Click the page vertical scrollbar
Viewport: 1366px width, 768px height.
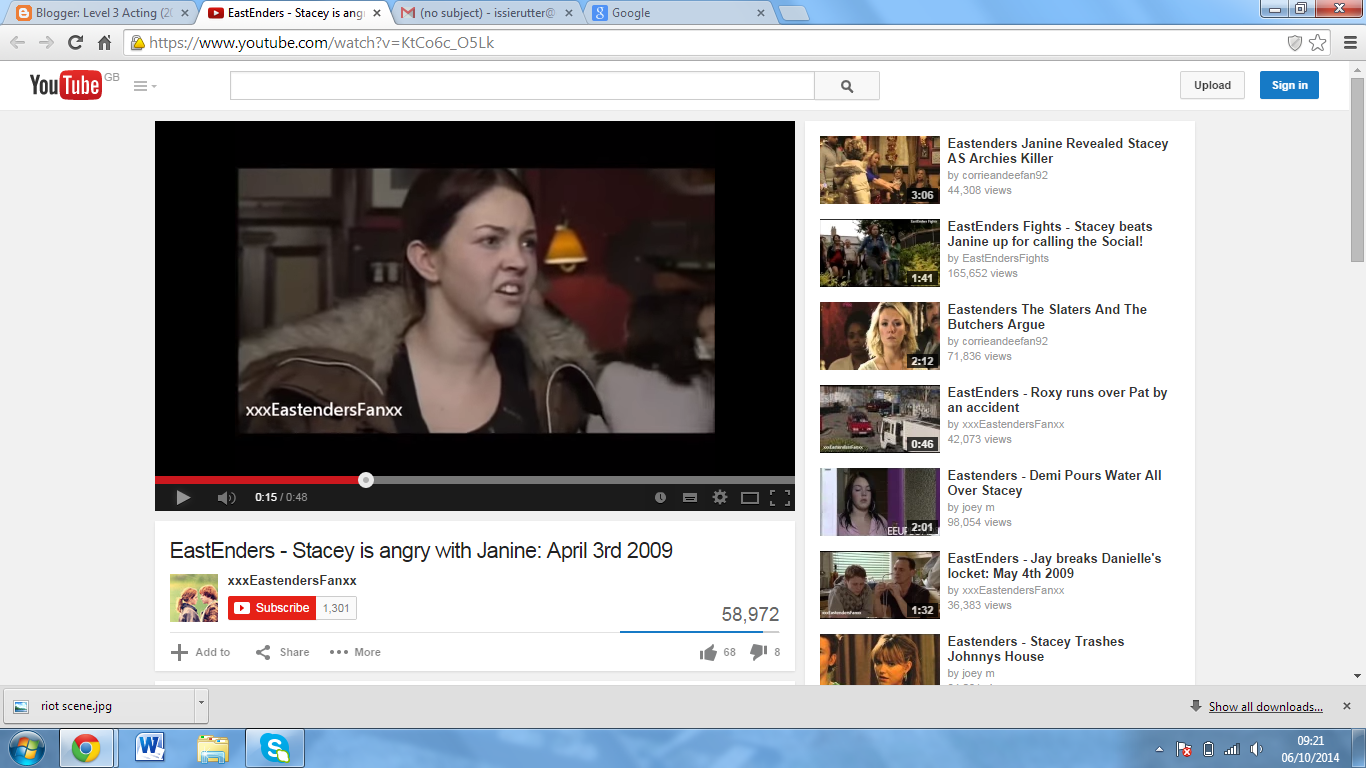point(1357,170)
